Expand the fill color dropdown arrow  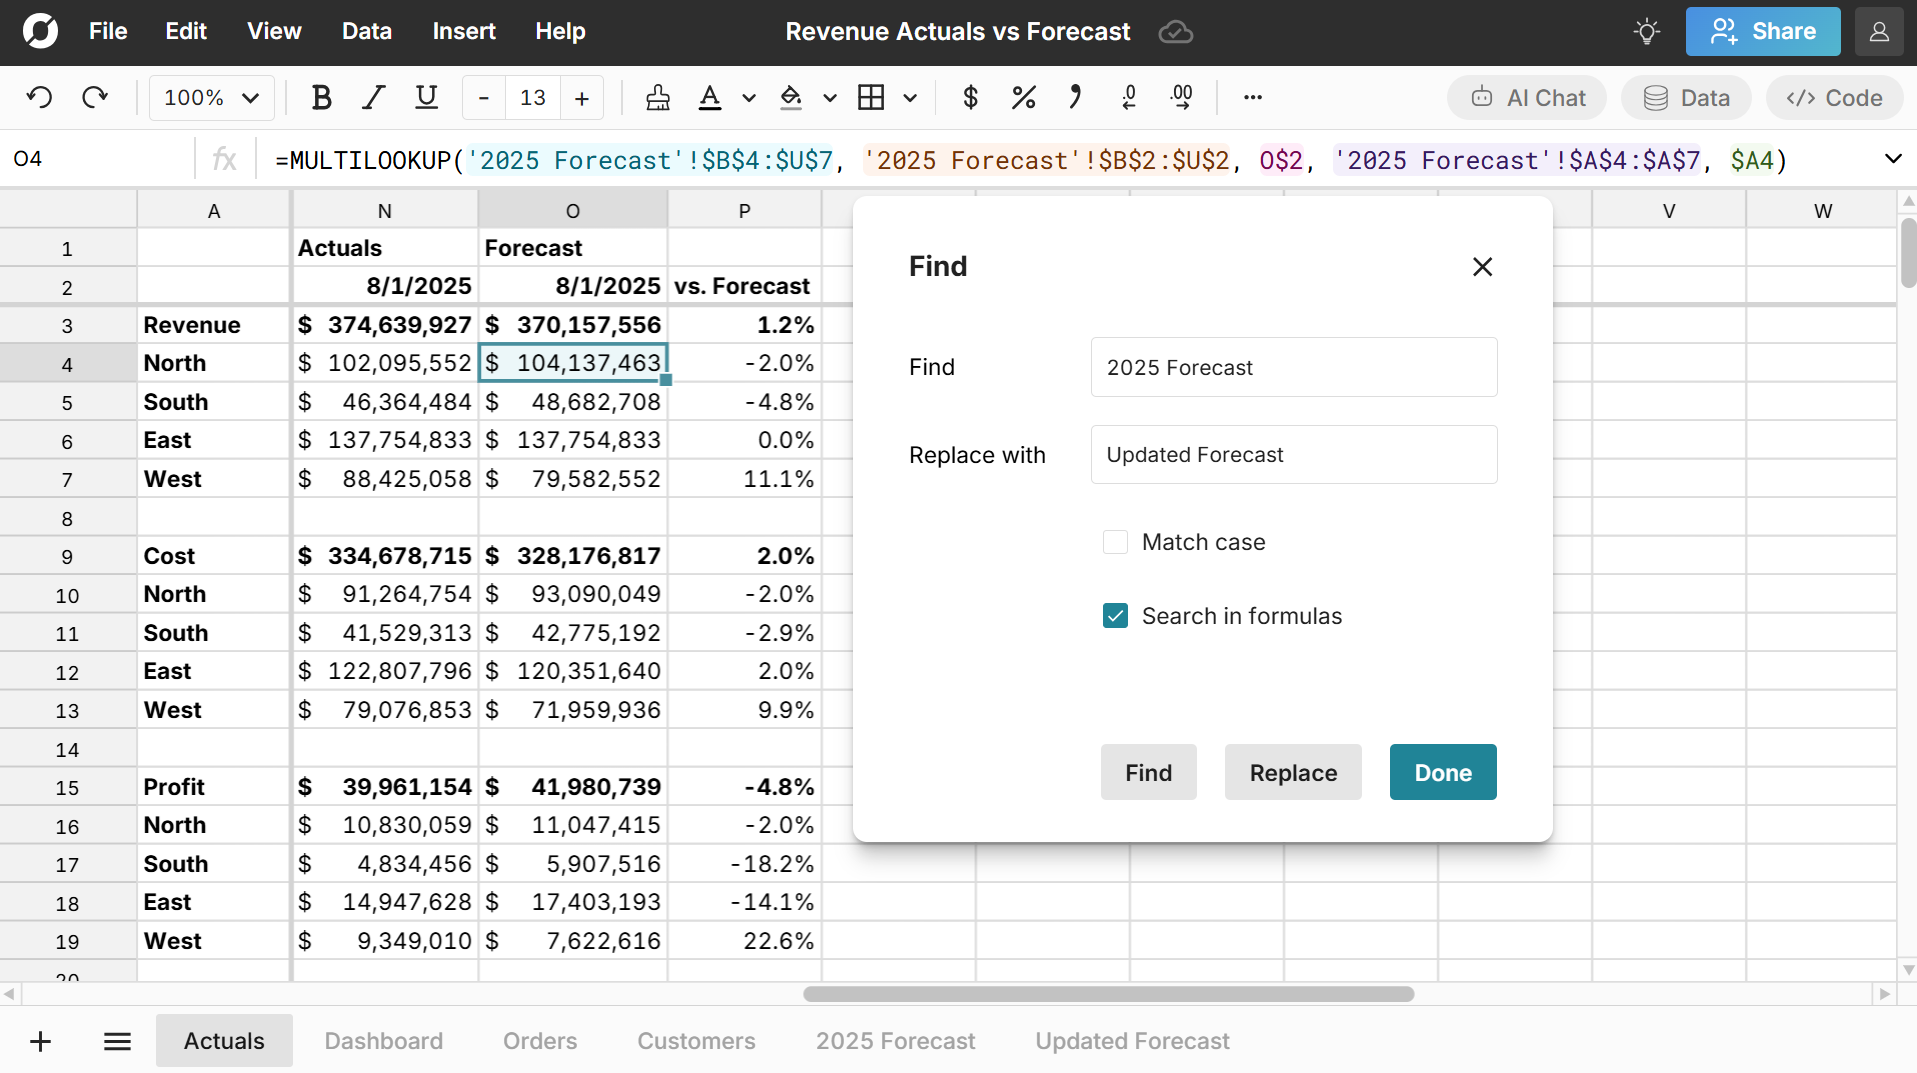(829, 98)
